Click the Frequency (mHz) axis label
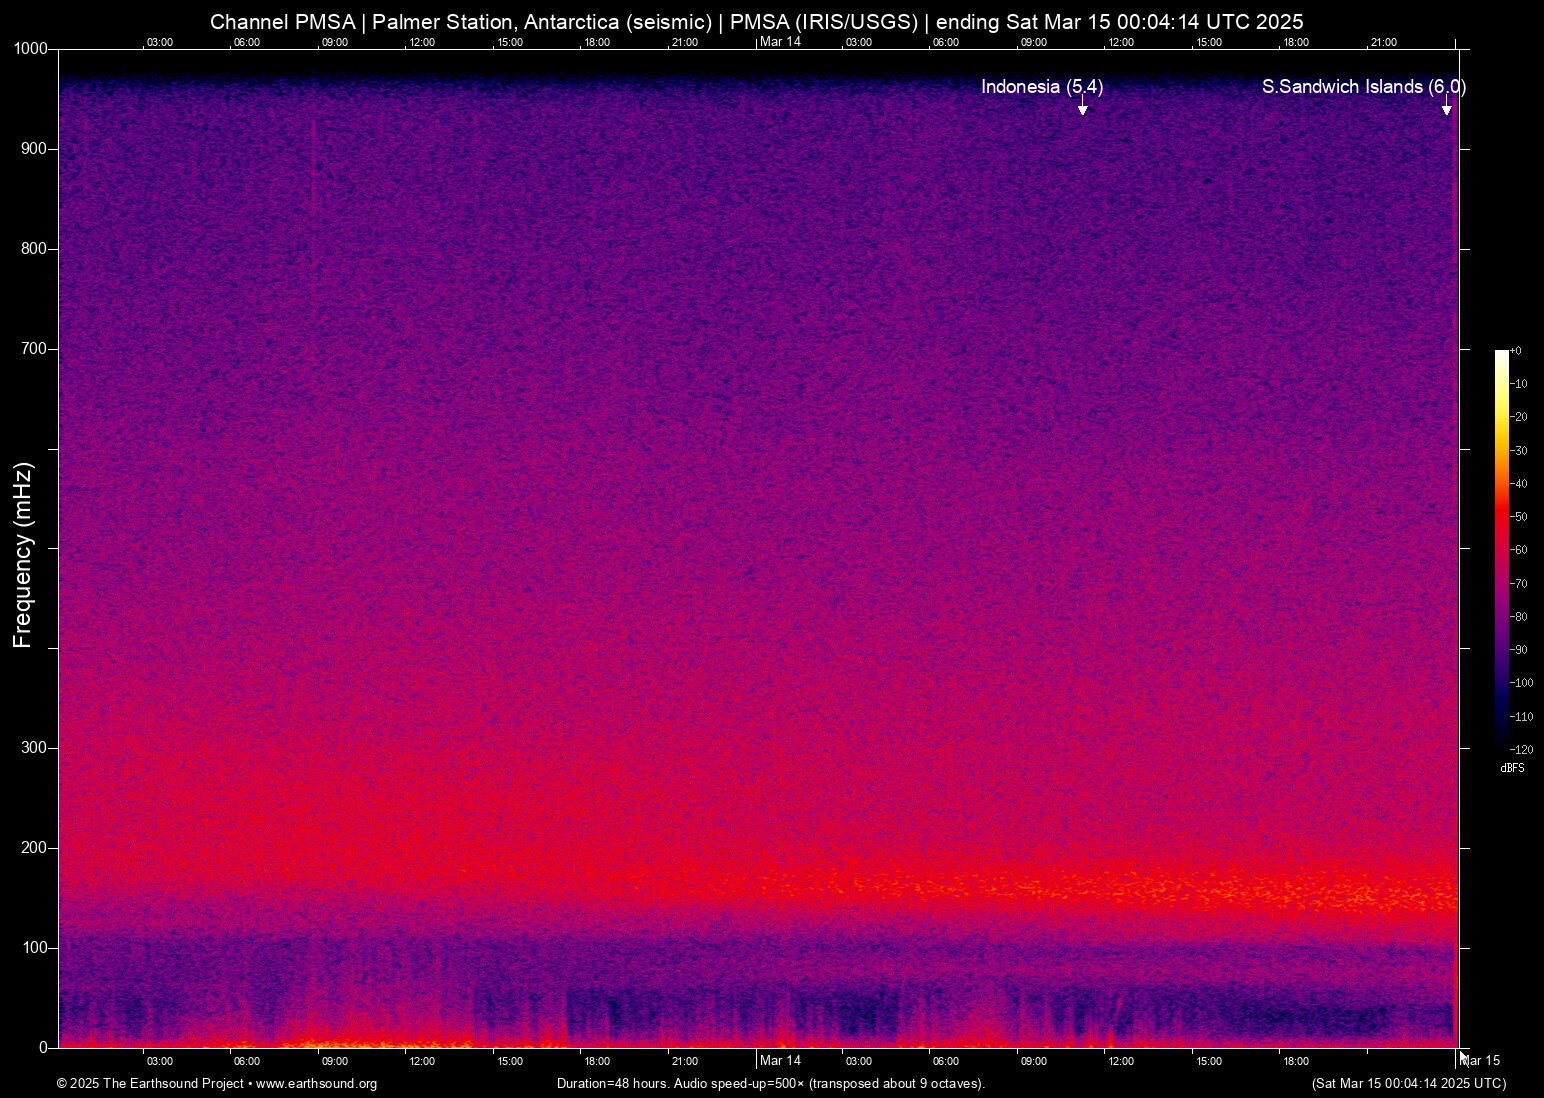Image resolution: width=1544 pixels, height=1098 pixels. click(23, 554)
